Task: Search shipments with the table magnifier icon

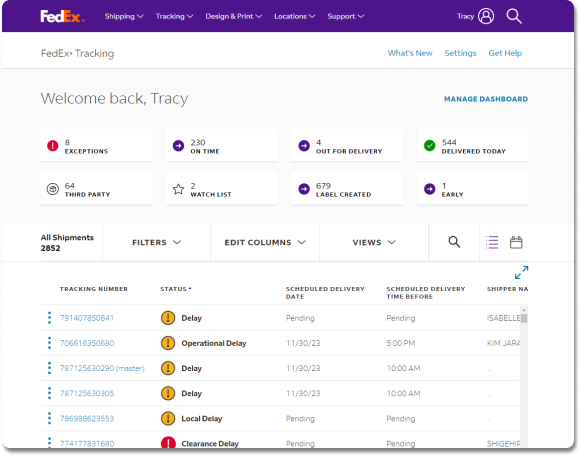Action: [454, 242]
